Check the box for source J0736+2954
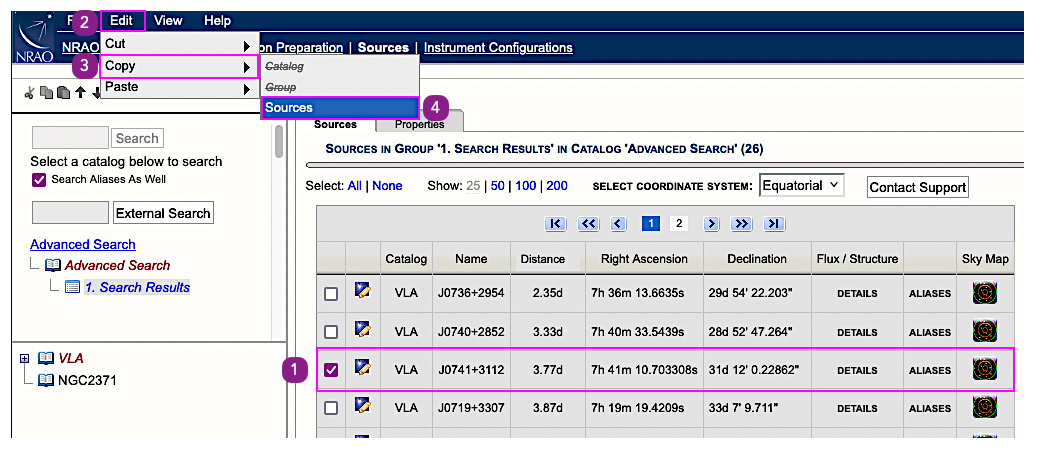 [x=331, y=294]
